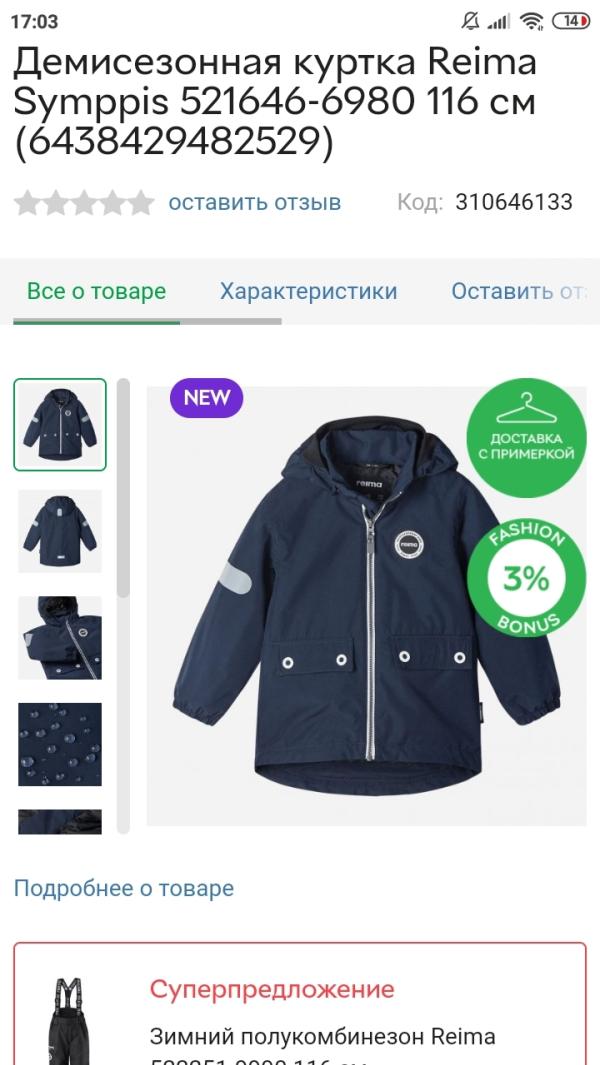Tap the battery indicator icon
This screenshot has height=1065, width=600.
coord(571,22)
